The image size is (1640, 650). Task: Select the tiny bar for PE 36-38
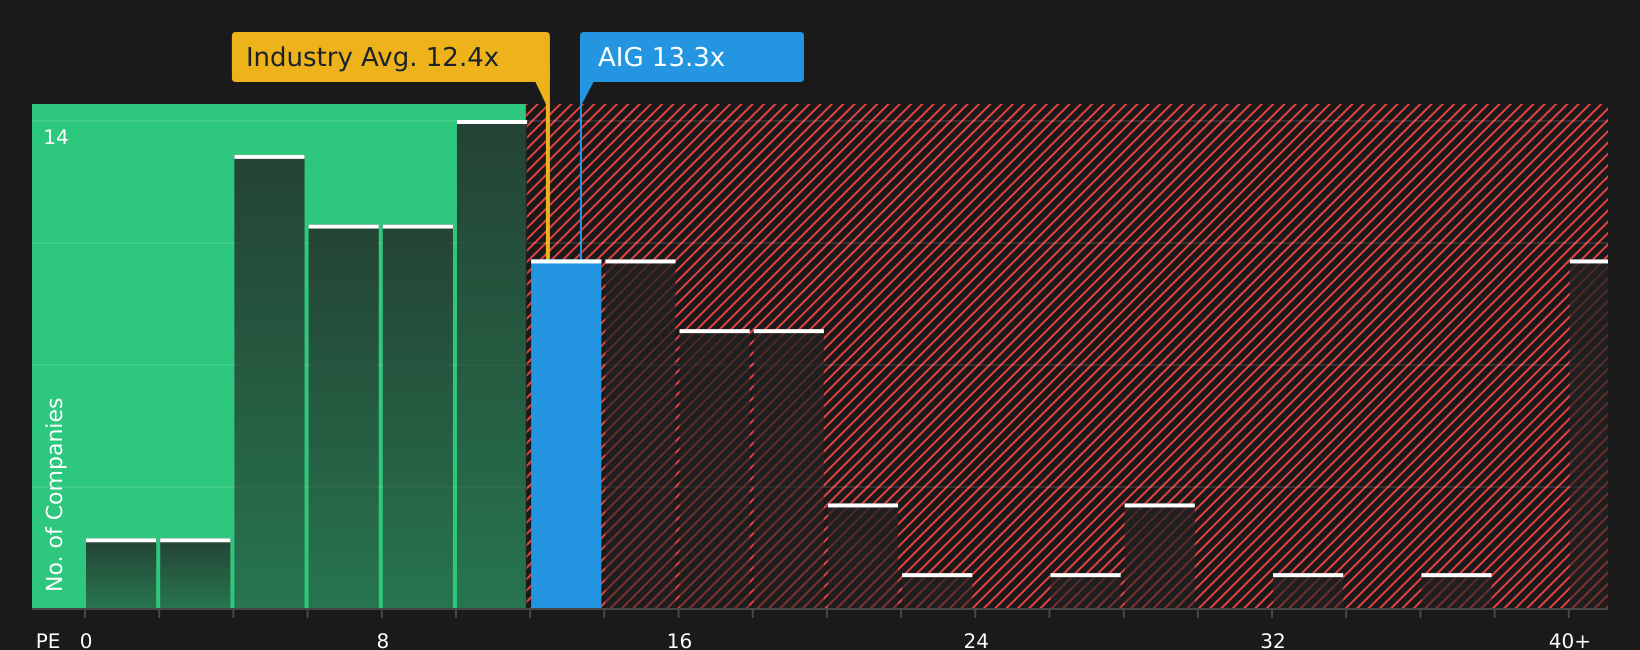coord(1456,591)
